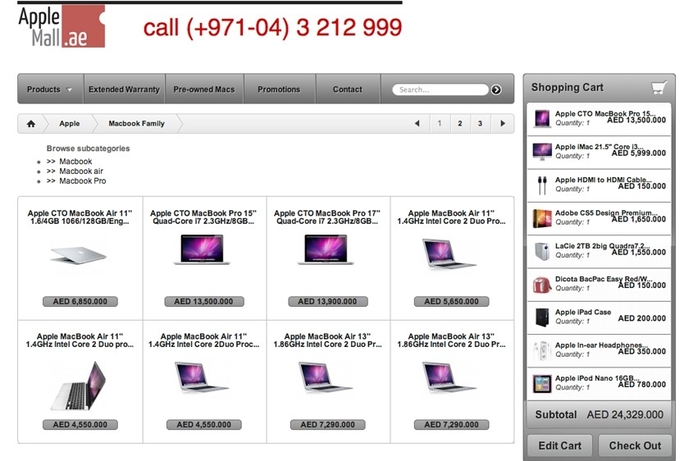693x461 pixels.
Task: Click the iPod Nano cart thumbnail icon
Action: point(542,384)
